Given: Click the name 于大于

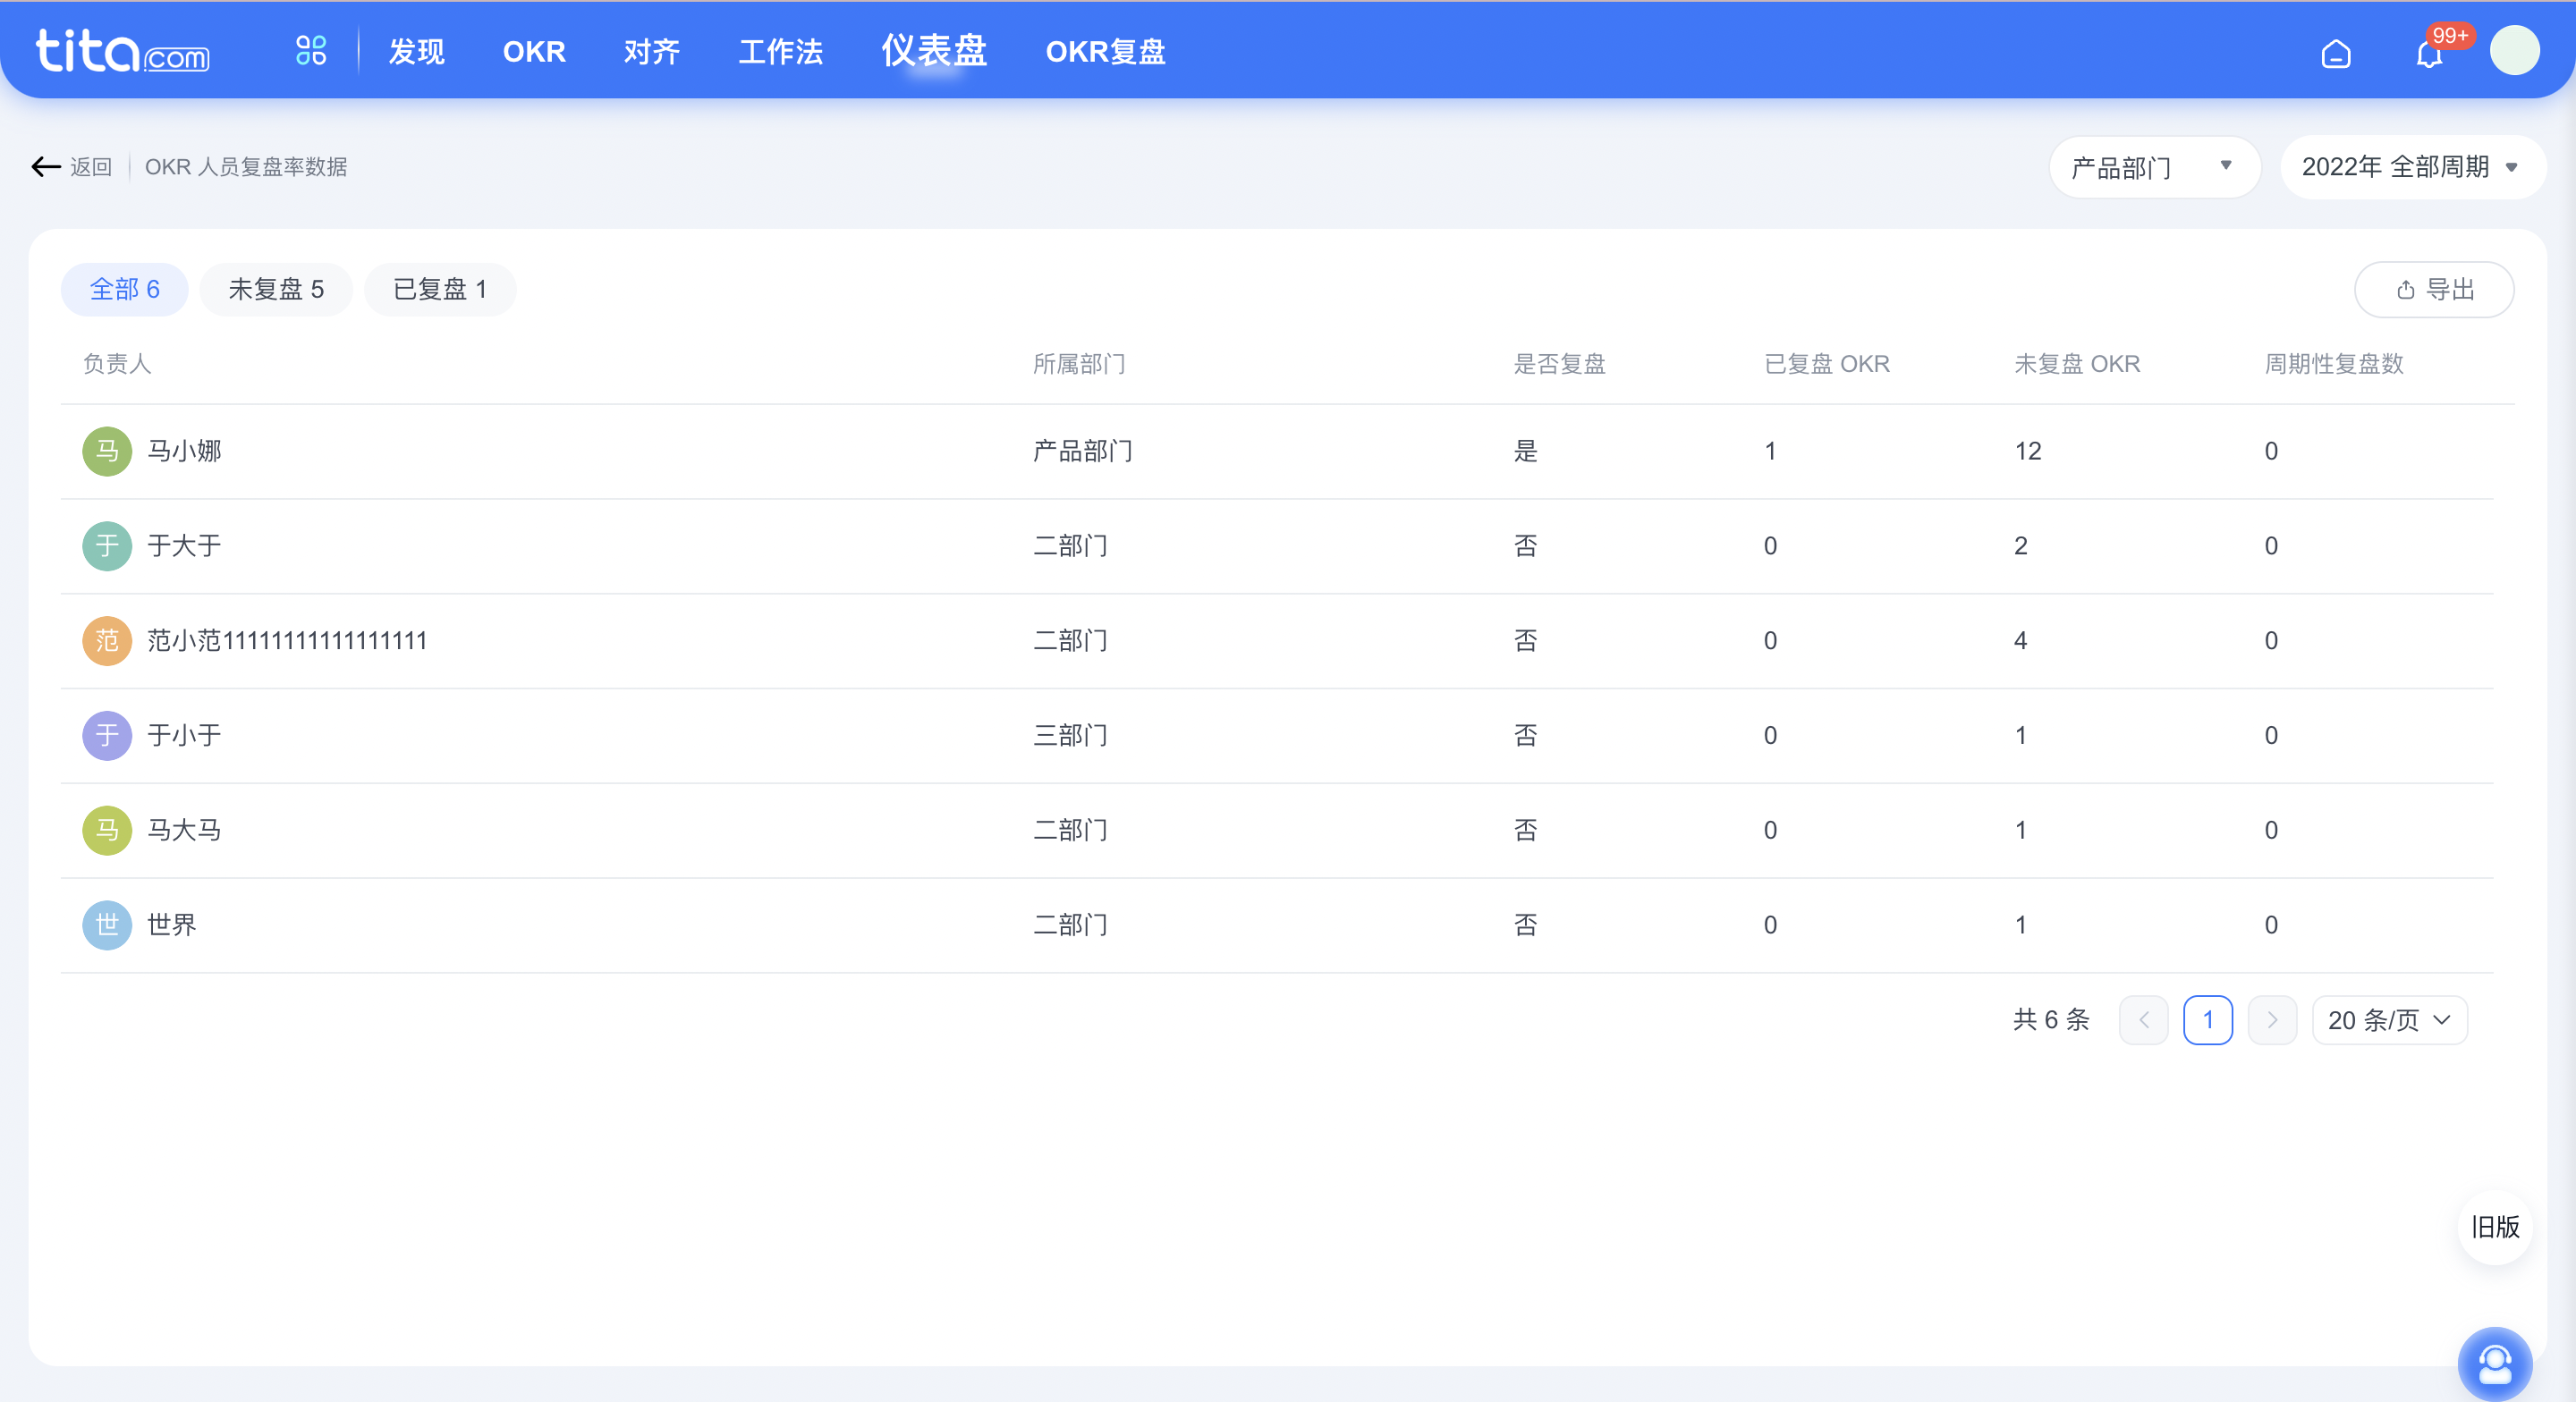Looking at the screenshot, I should (185, 546).
